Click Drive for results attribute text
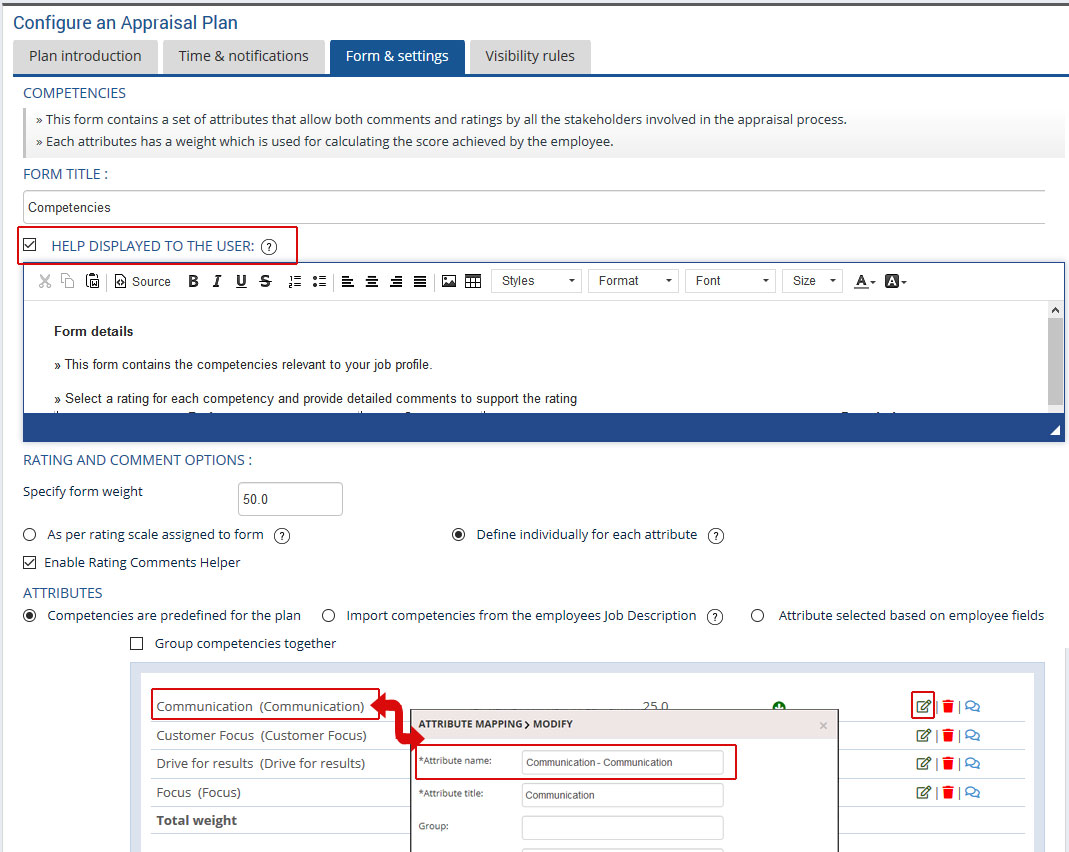The height and width of the screenshot is (852, 1069). [x=260, y=763]
